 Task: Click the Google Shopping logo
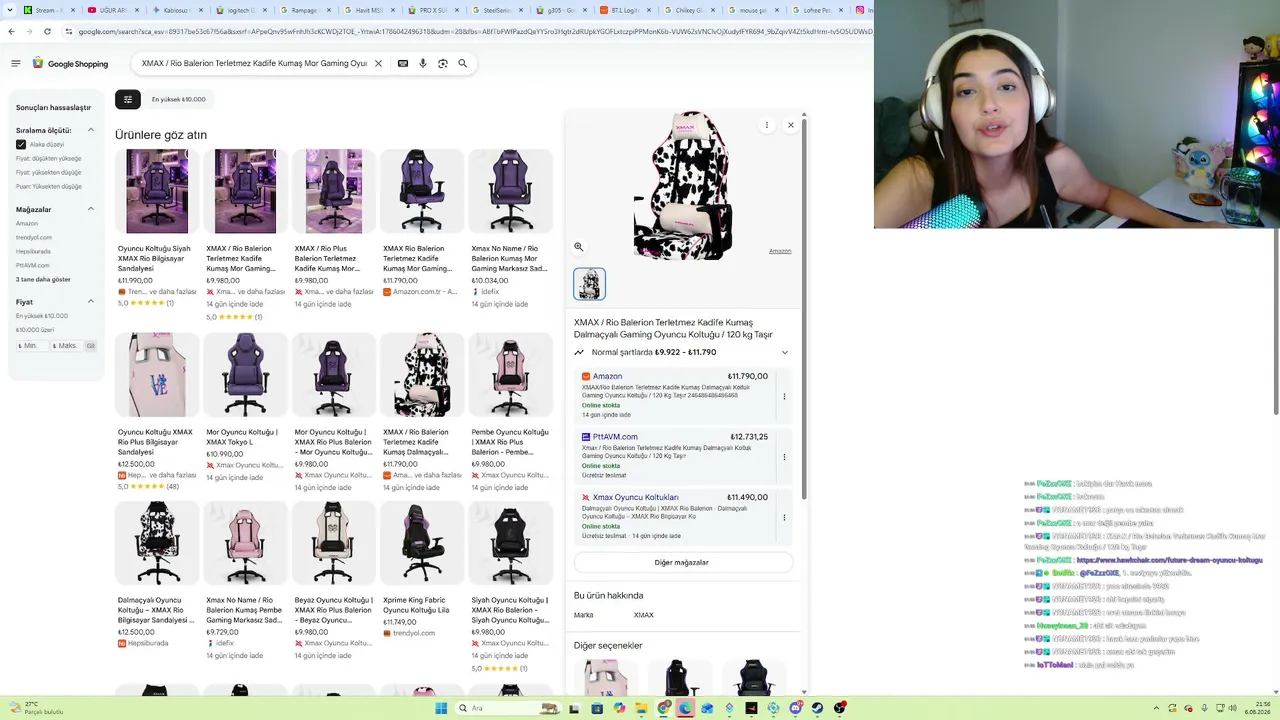(70, 63)
